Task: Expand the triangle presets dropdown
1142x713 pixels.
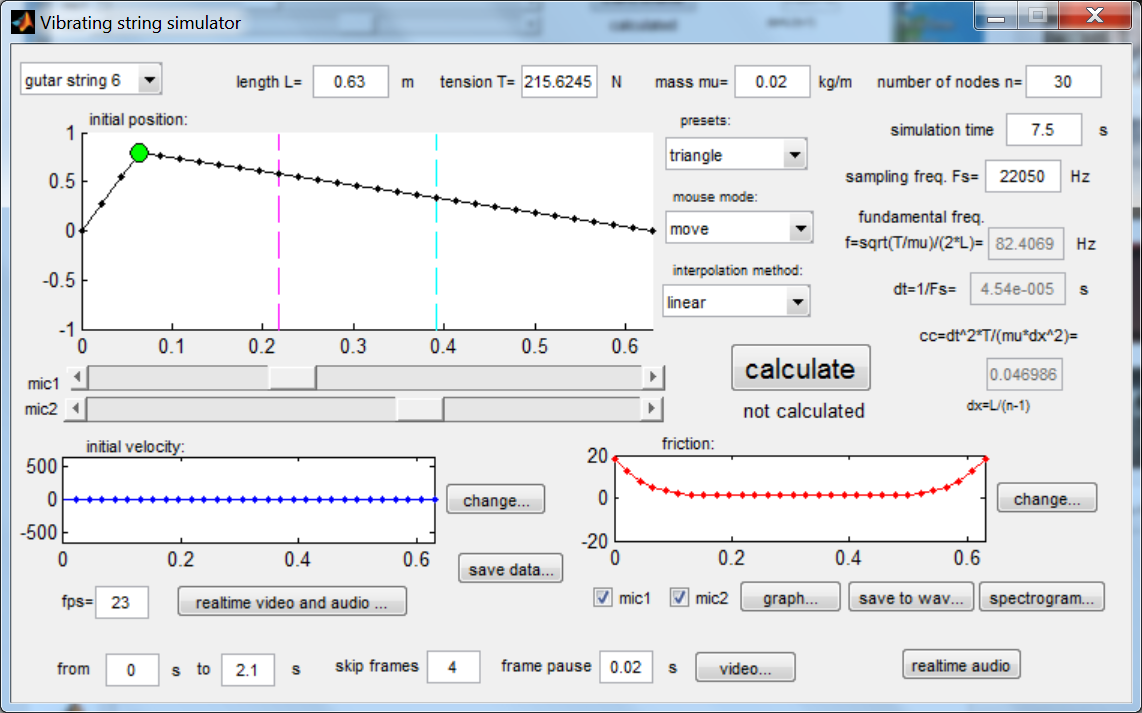Action: click(736, 155)
